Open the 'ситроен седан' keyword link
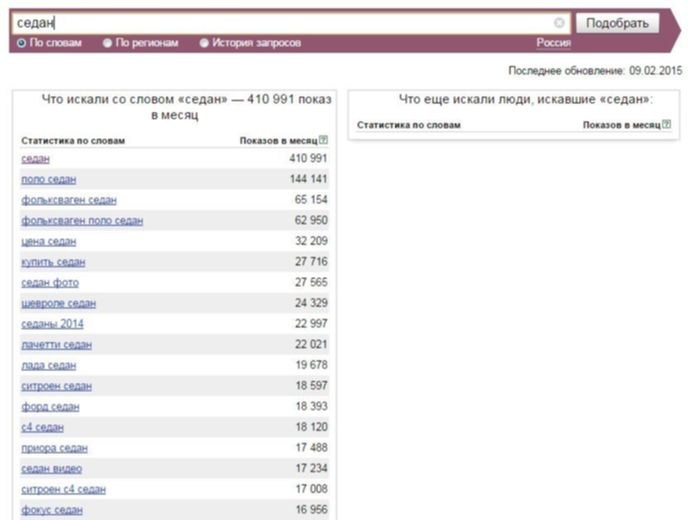This screenshot has width=688, height=520. [x=57, y=386]
